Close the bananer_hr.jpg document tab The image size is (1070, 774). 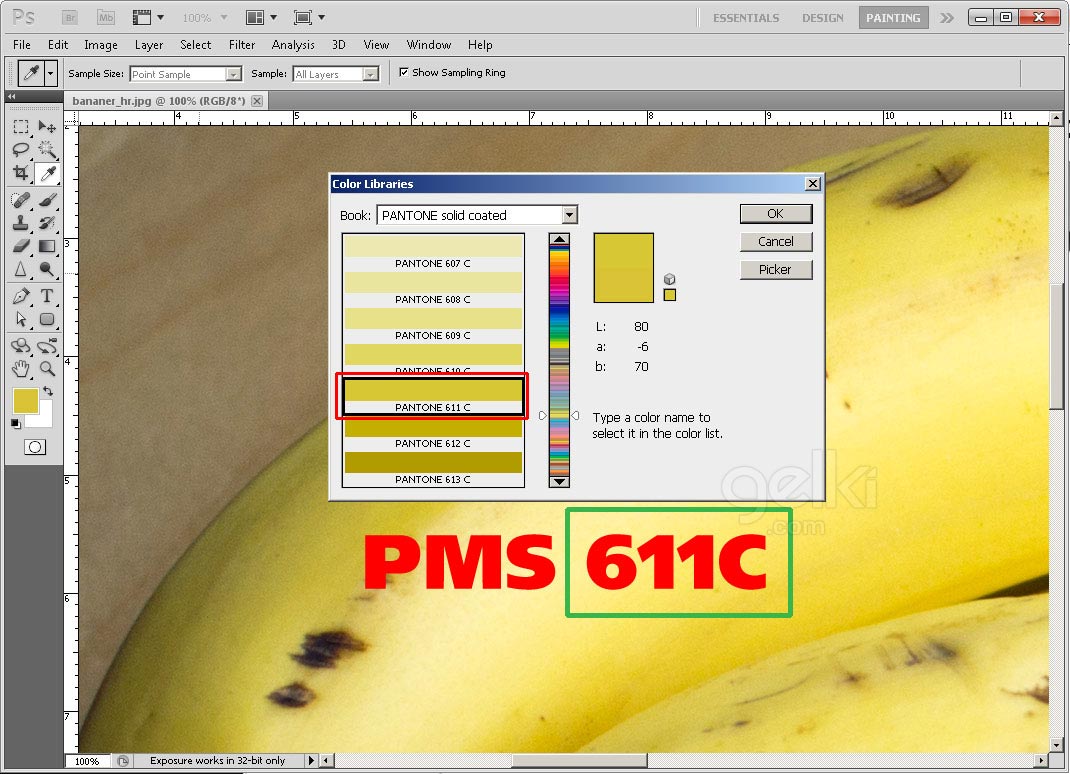coord(257,101)
